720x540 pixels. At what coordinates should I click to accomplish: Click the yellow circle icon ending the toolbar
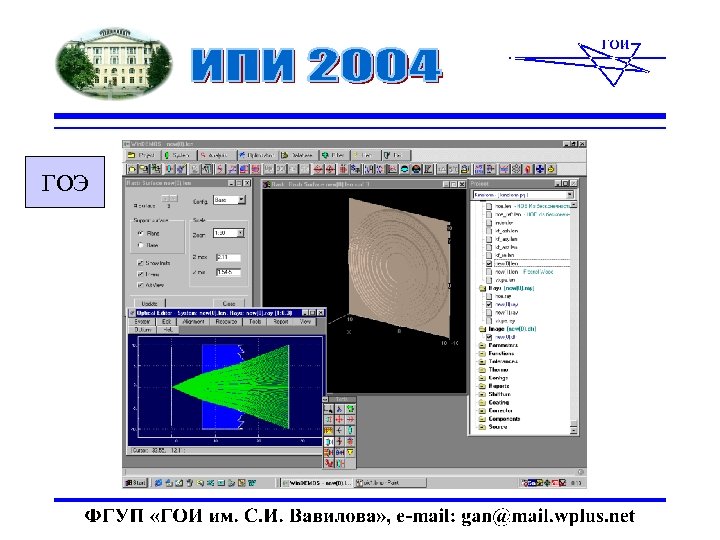551,169
